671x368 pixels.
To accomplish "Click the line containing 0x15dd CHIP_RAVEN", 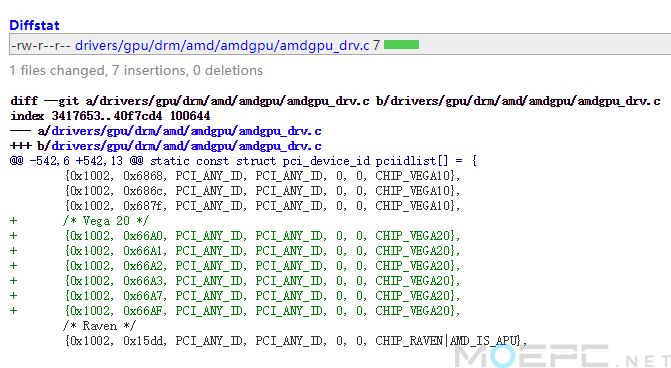I will point(295,341).
